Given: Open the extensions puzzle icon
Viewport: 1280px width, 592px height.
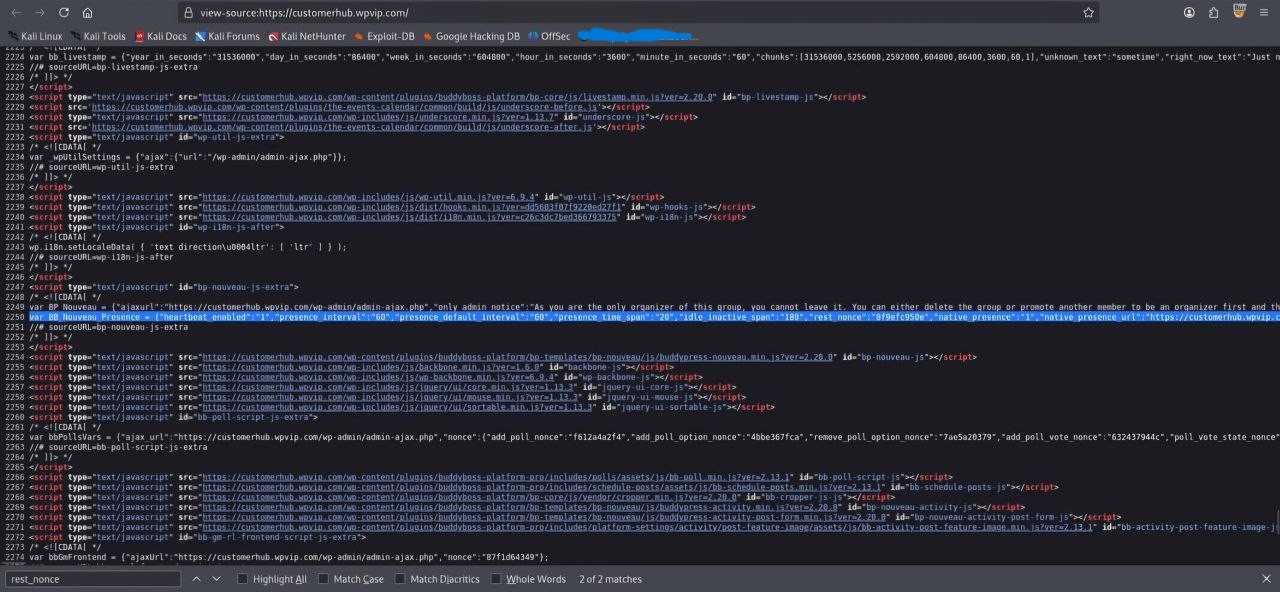Looking at the screenshot, I should (x=1213, y=13).
